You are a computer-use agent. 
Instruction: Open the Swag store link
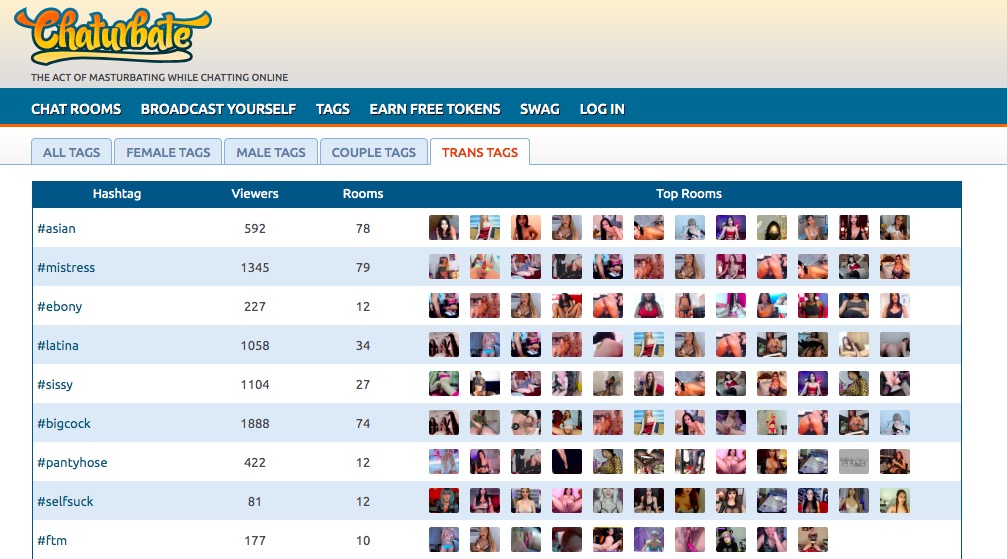tap(540, 109)
